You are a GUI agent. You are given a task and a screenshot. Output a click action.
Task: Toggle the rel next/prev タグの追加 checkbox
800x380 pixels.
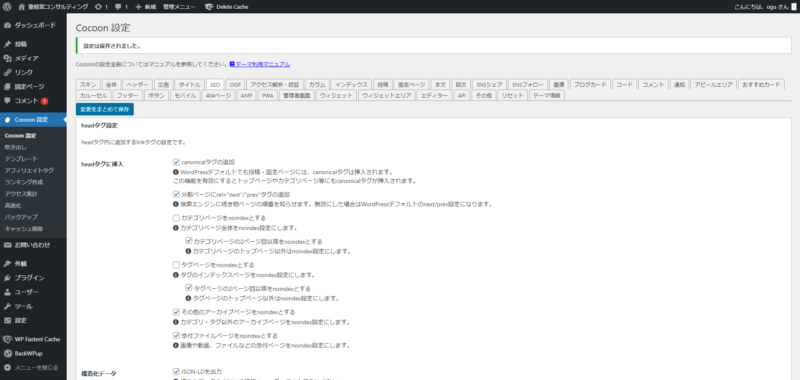[x=176, y=194]
